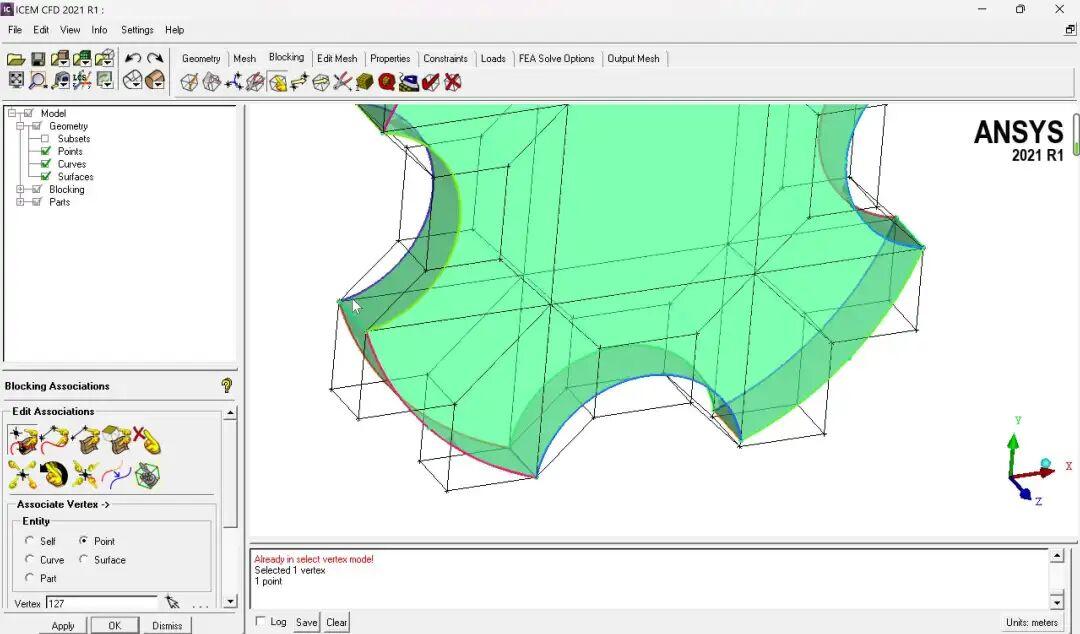The image size is (1080, 634).
Task: Click the Save Project floppy disk icon
Action: pyautogui.click(x=38, y=59)
